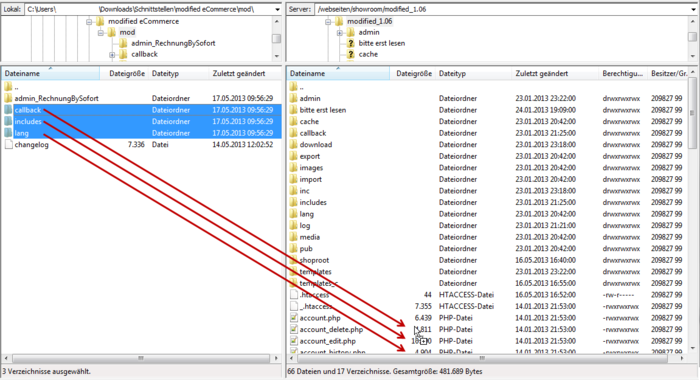
Task: Click the 'admin_RechnungBySofort' folder icon in local list
Action: [x=8, y=98]
